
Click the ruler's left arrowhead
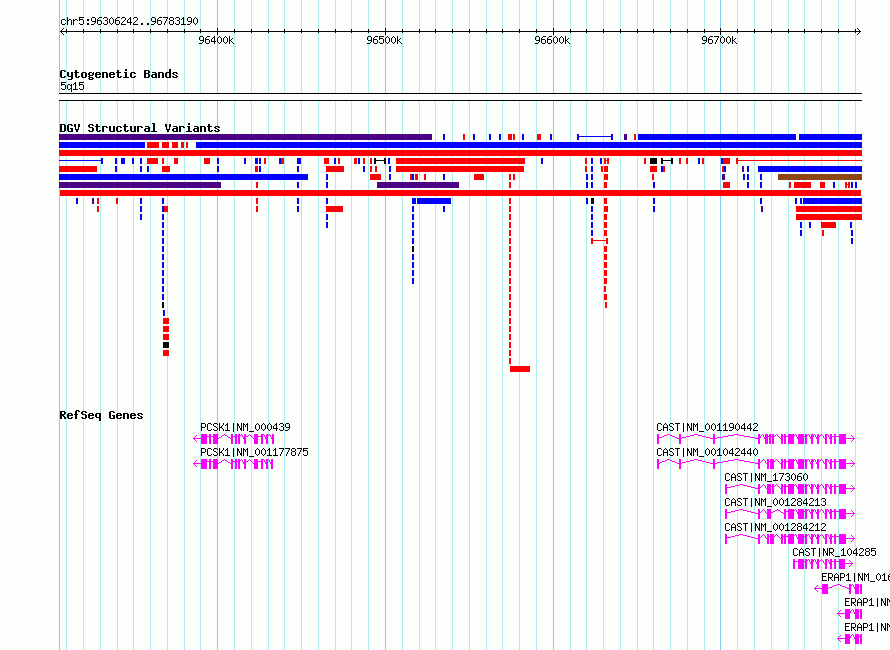[62, 32]
